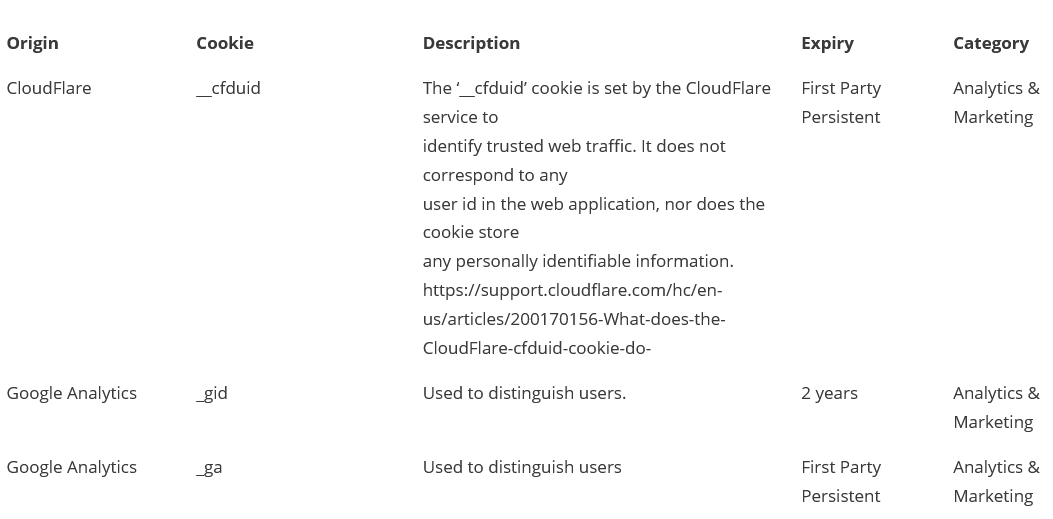The height and width of the screenshot is (519, 1053).
Task: Select the __cfduid cookie name
Action: (x=228, y=88)
